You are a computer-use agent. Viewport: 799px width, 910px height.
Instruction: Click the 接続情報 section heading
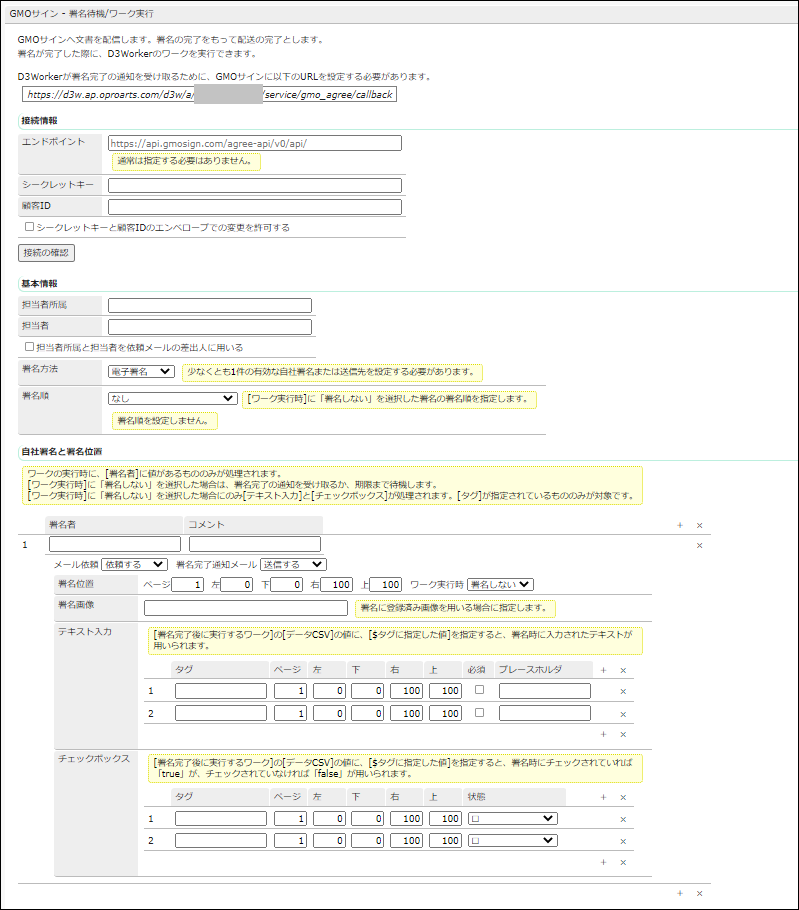click(39, 121)
